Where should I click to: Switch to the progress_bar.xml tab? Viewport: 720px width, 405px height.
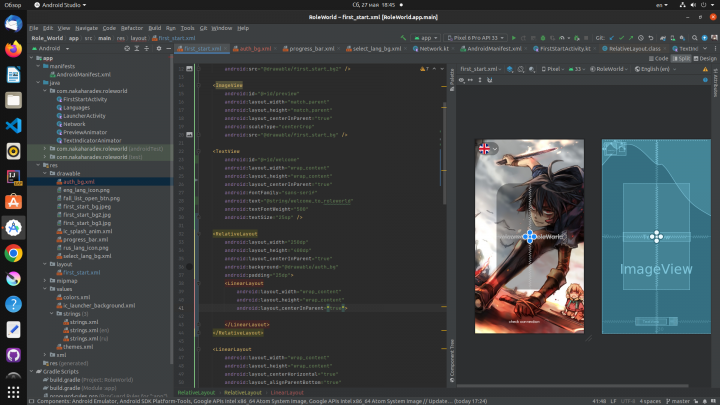tap(311, 48)
